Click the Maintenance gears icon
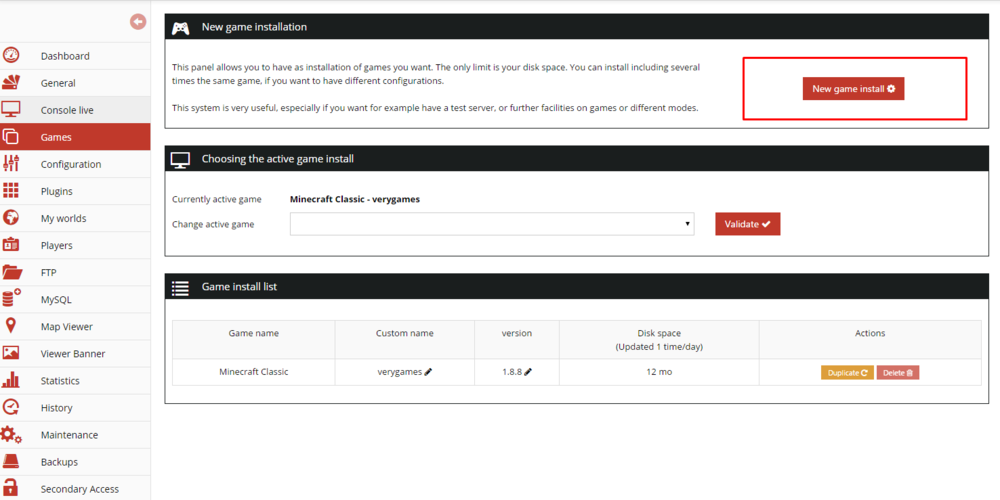This screenshot has height=500, width=1000. (11, 435)
